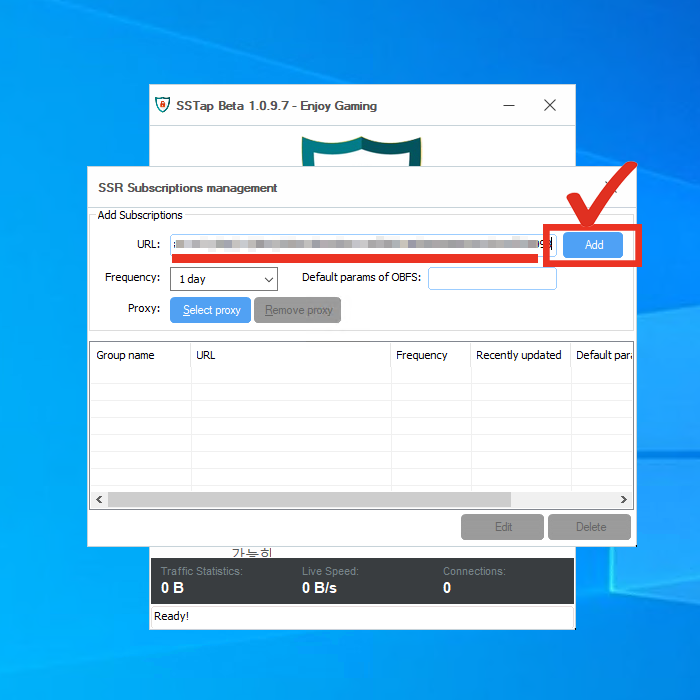Screen dimensions: 700x700
Task: Click the horizontal scrollbar thumb
Action: pyautogui.click(x=309, y=500)
